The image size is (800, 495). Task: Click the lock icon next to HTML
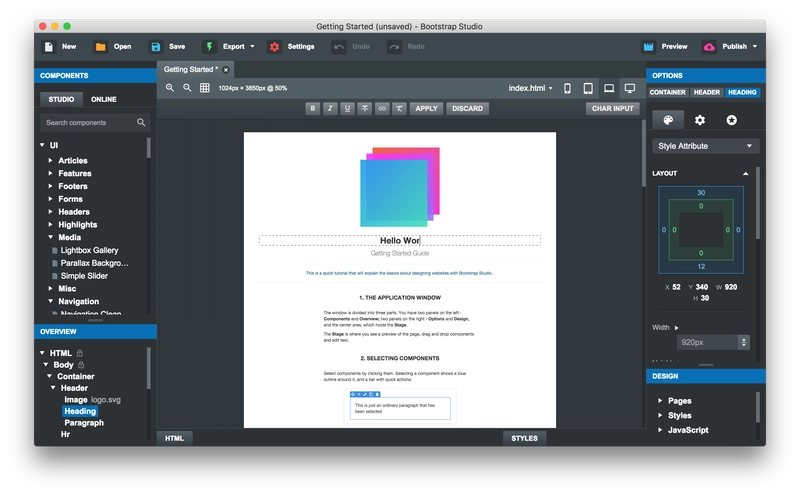tap(80, 353)
